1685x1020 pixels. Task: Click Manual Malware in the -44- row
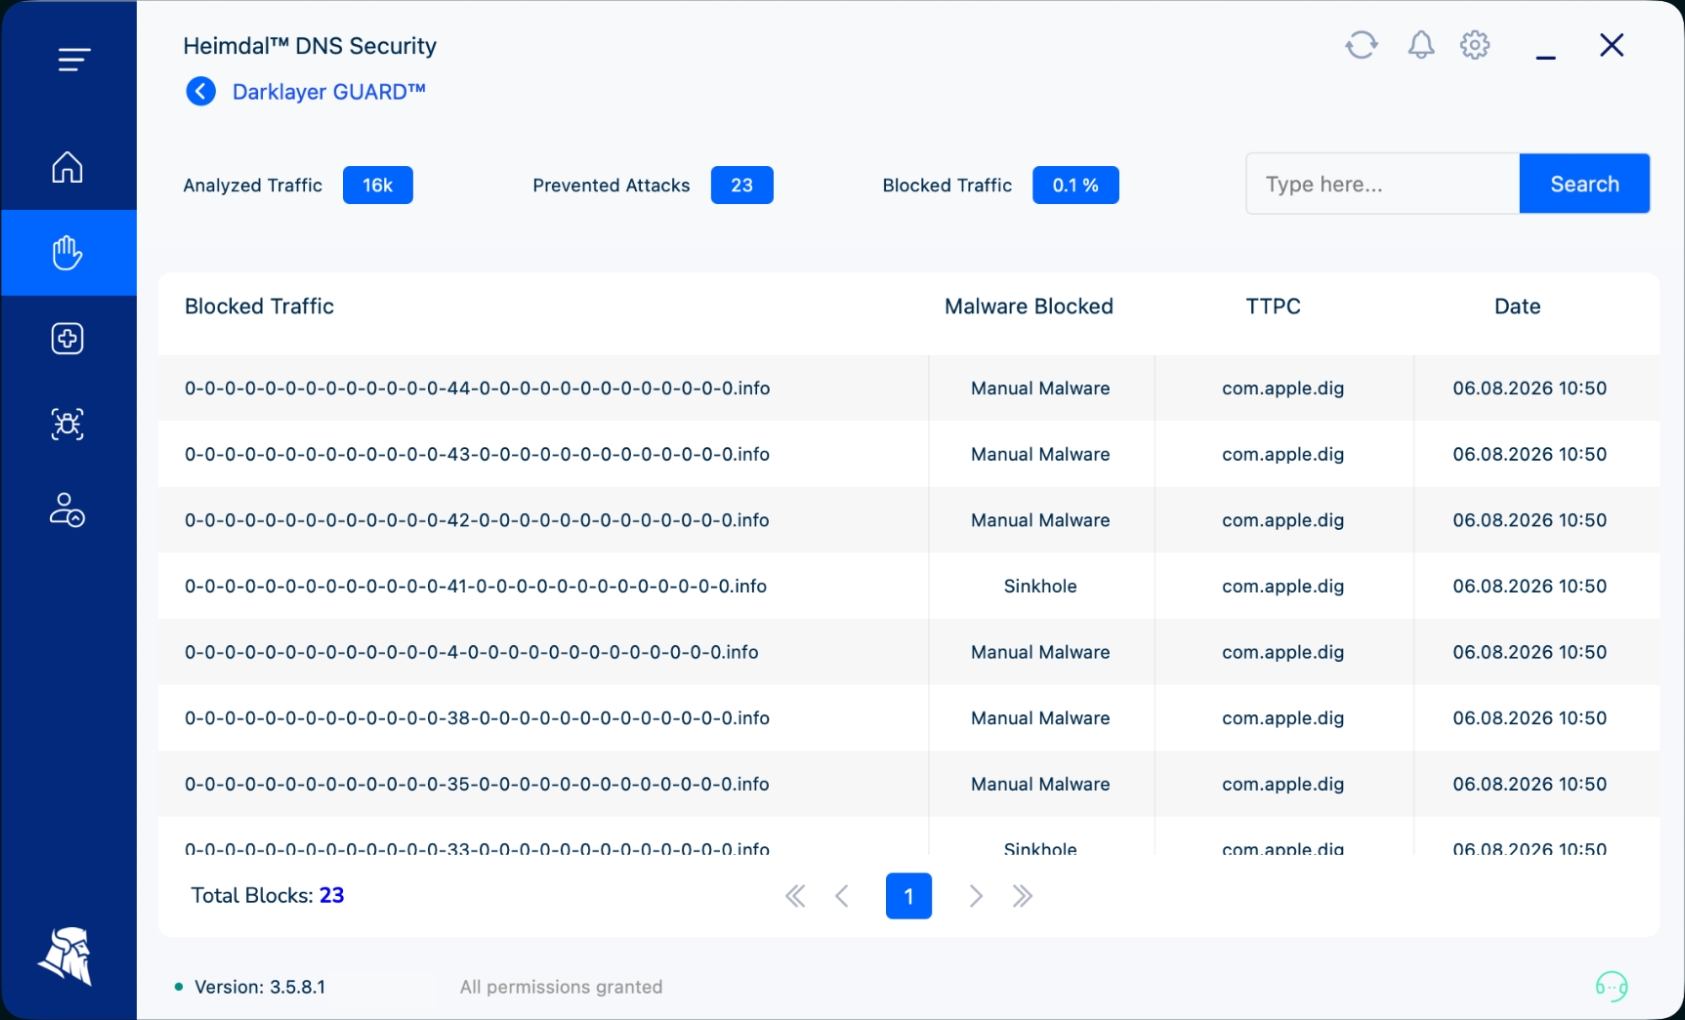(1040, 388)
